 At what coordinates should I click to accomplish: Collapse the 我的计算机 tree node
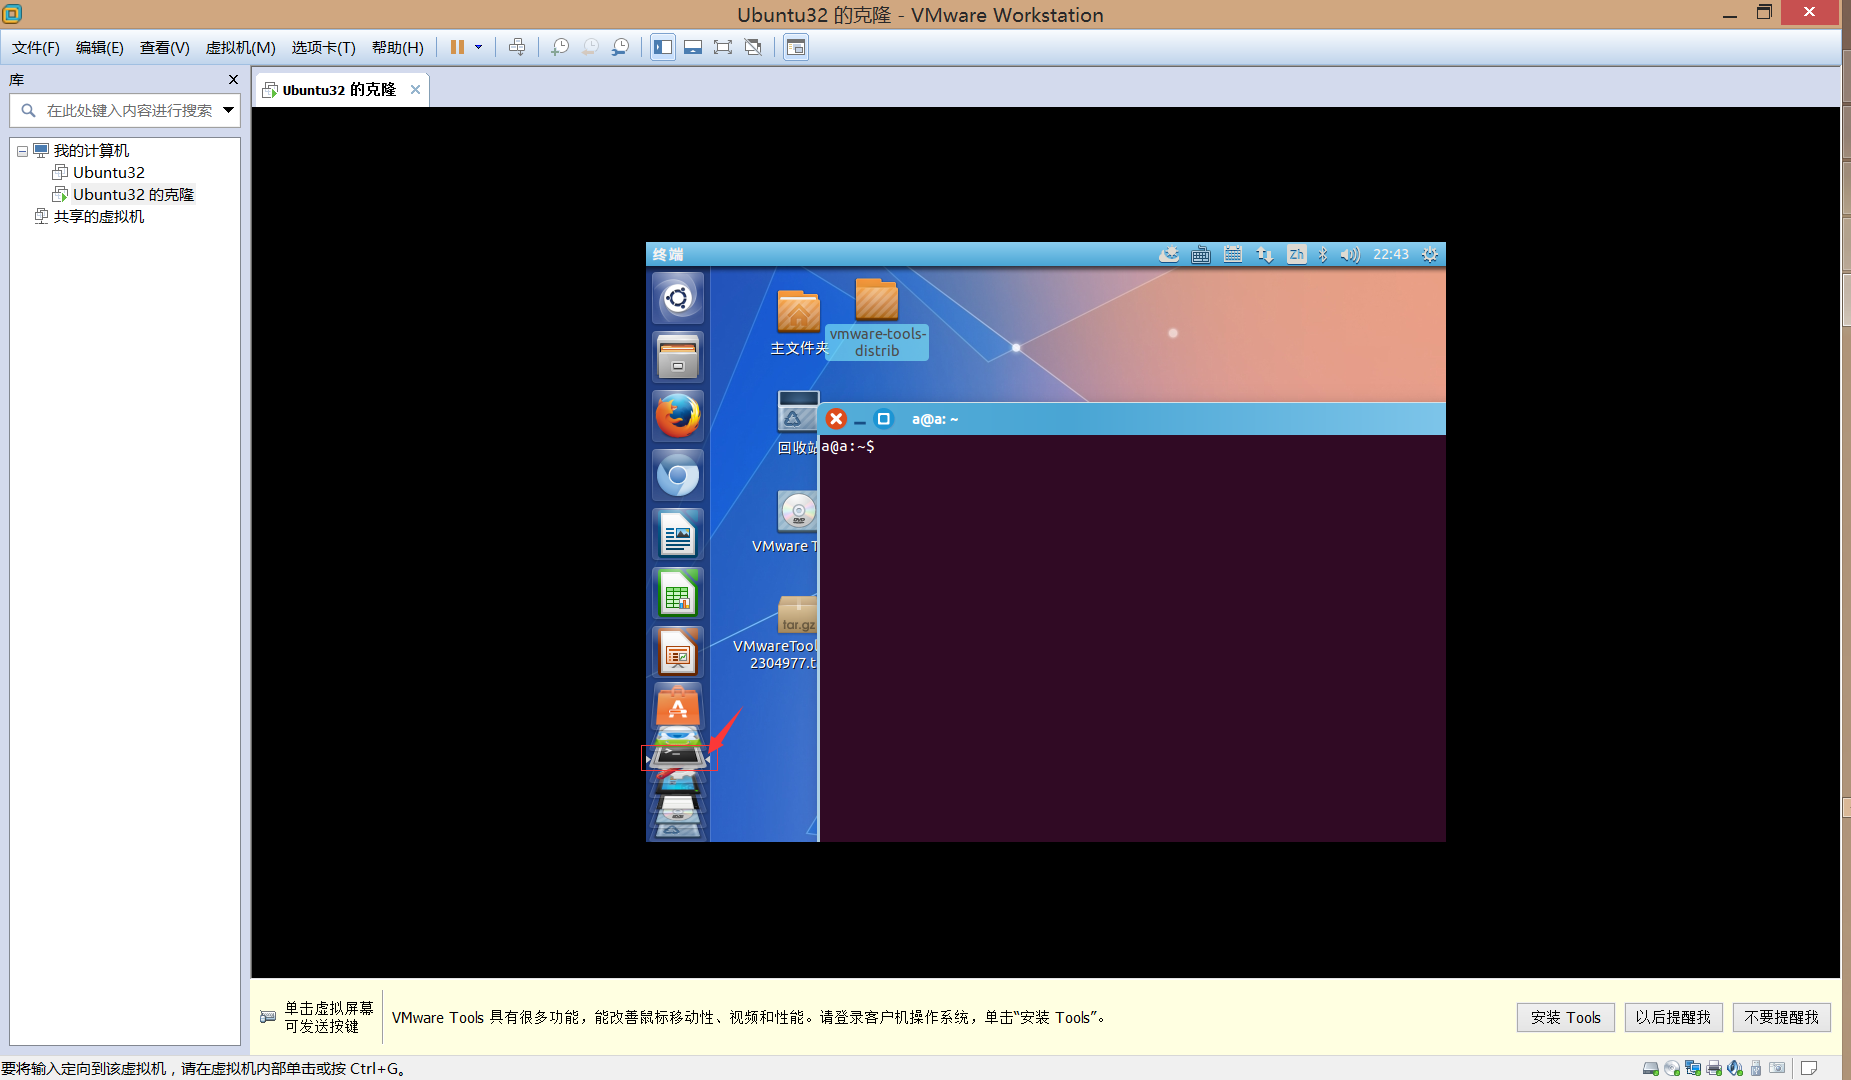click(22, 151)
